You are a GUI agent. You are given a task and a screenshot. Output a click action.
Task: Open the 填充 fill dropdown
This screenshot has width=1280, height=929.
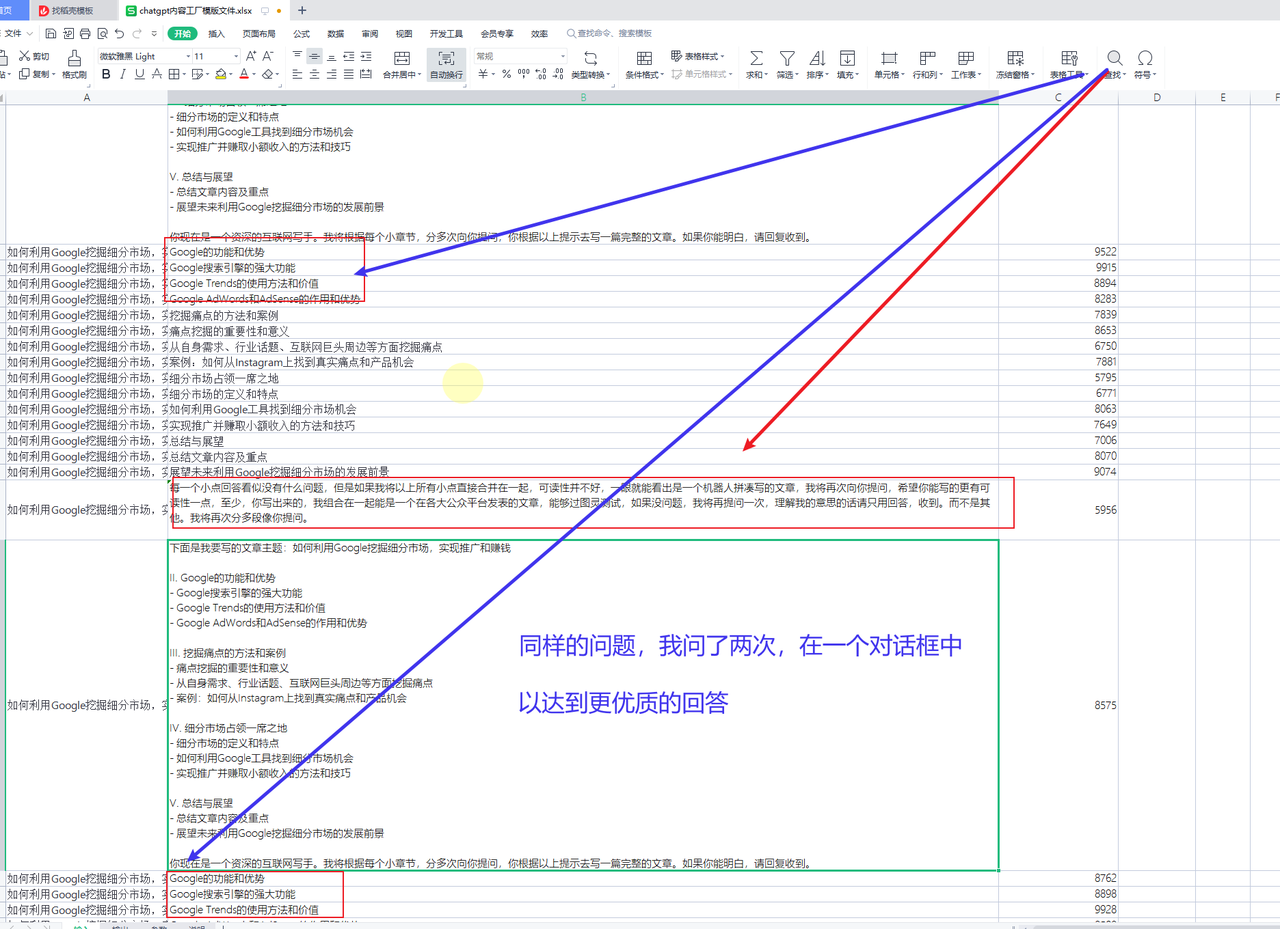coord(847,66)
